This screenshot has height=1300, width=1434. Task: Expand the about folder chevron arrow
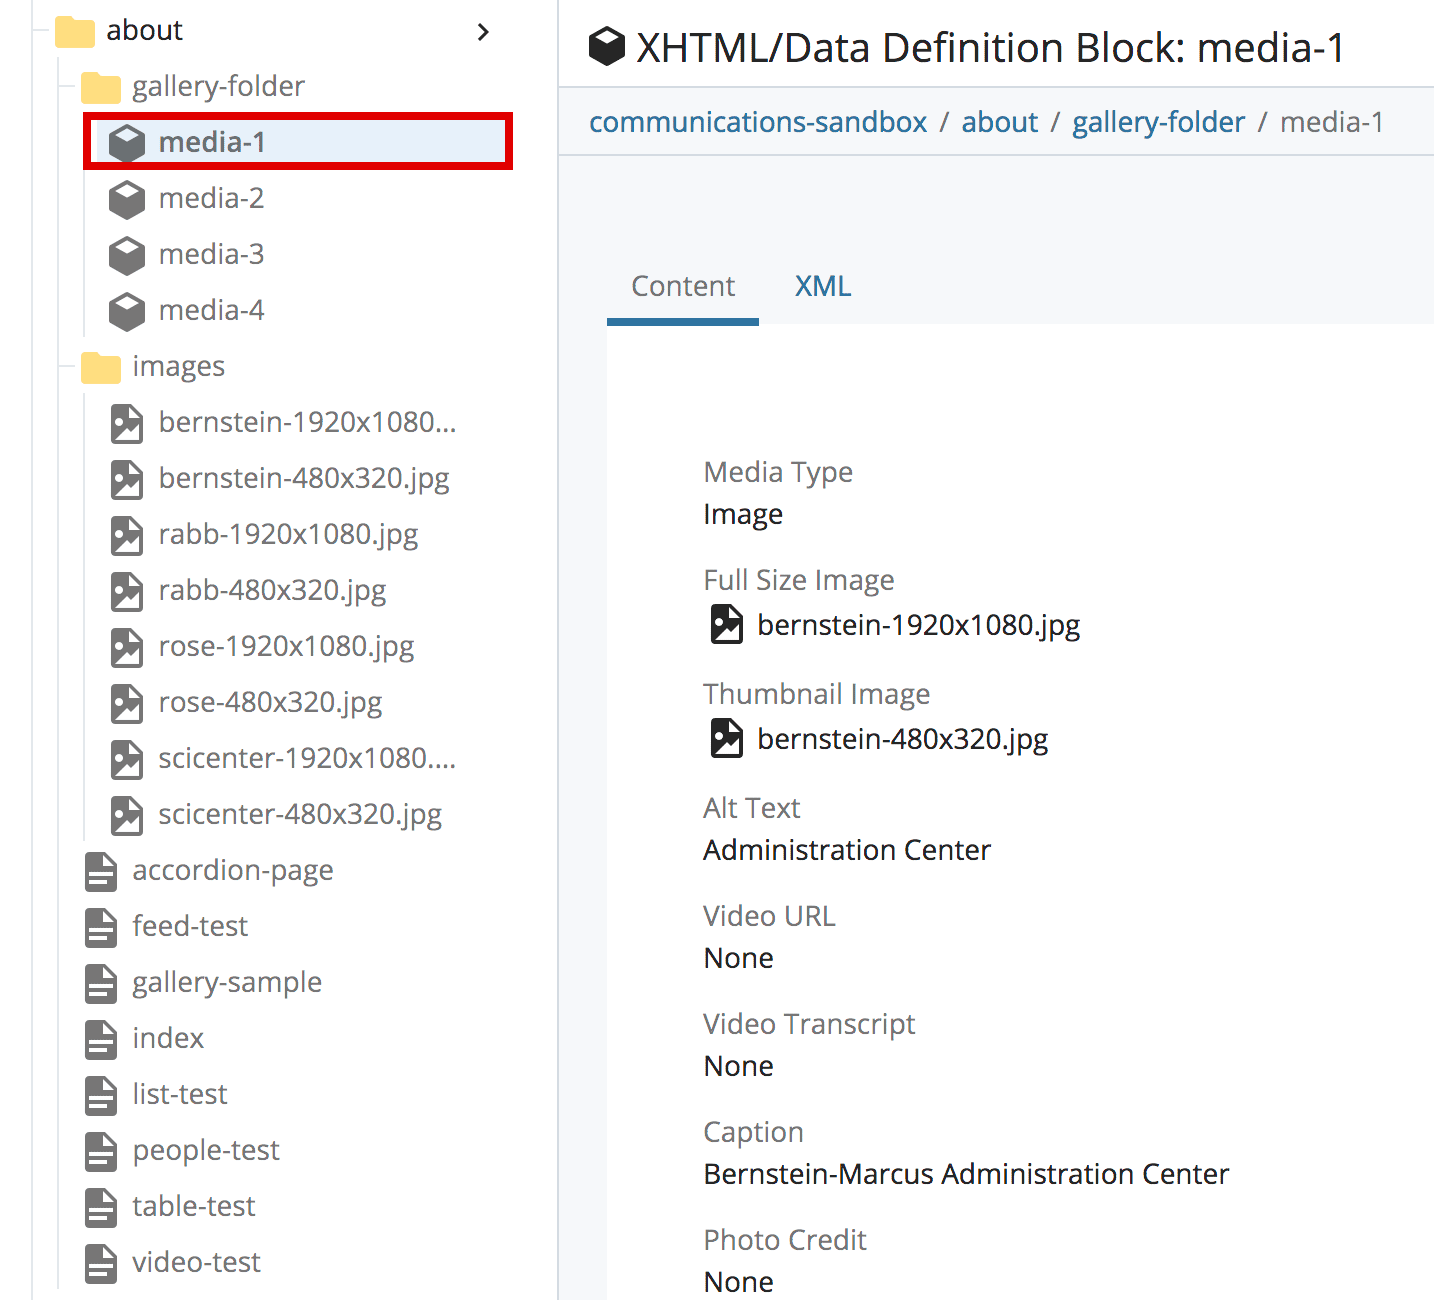(x=483, y=32)
